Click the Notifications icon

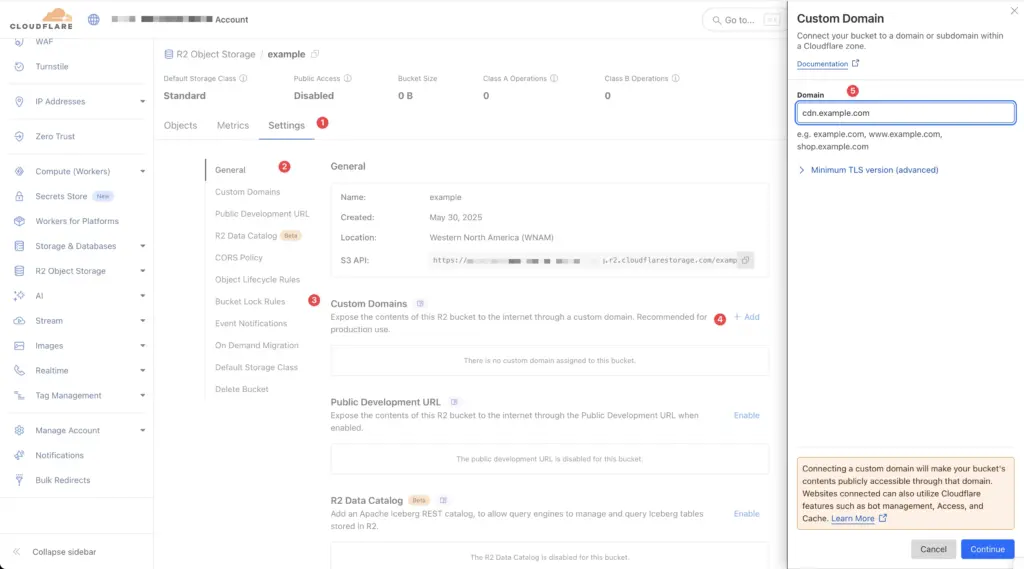(x=19, y=455)
